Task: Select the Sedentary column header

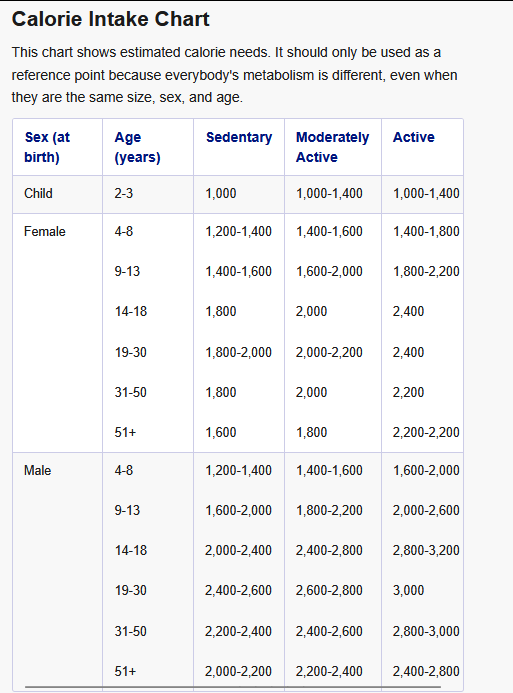Action: 239,137
